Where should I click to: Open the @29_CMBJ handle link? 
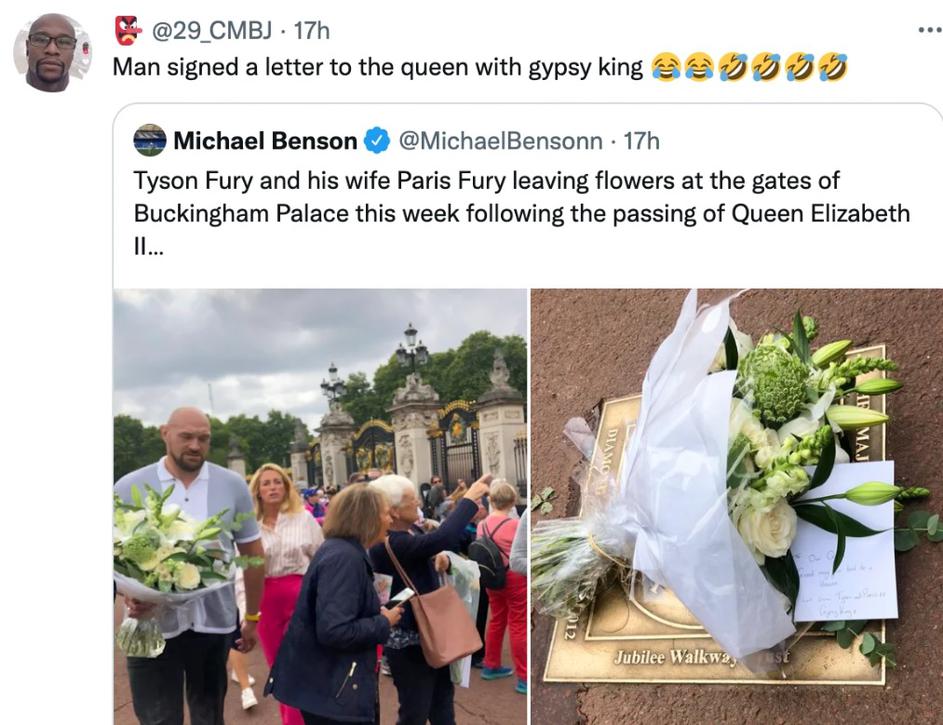[212, 31]
